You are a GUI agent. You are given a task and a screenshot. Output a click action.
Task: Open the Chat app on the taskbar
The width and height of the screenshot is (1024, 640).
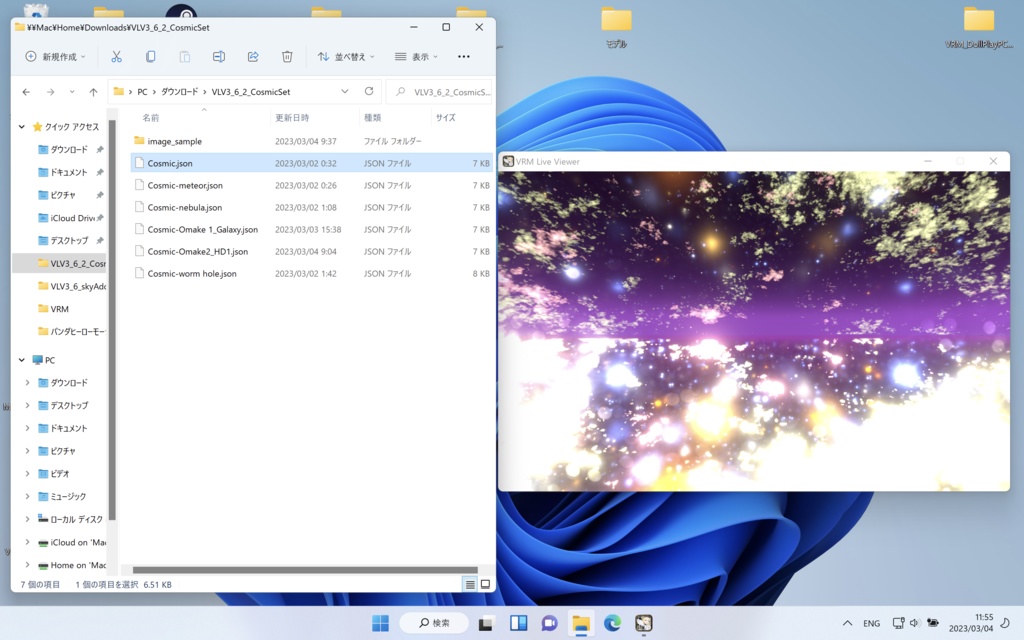click(x=549, y=623)
